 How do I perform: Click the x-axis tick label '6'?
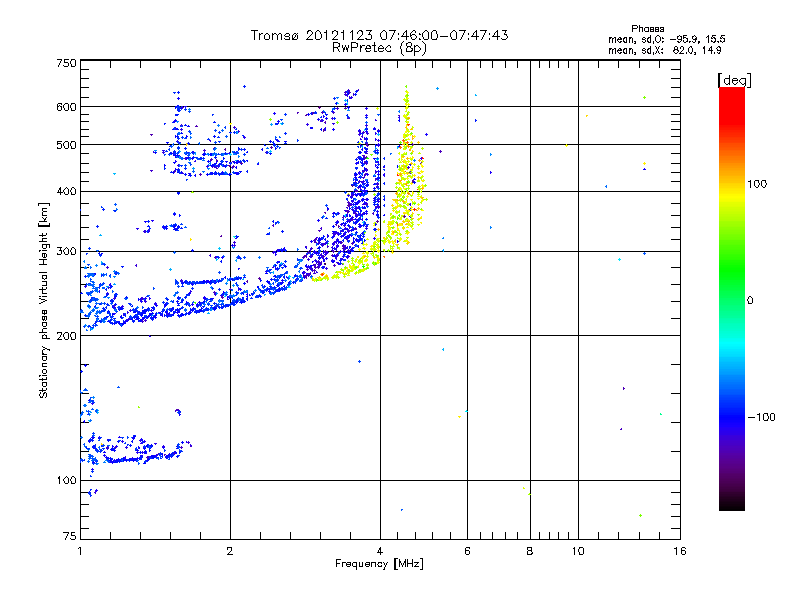tap(467, 551)
